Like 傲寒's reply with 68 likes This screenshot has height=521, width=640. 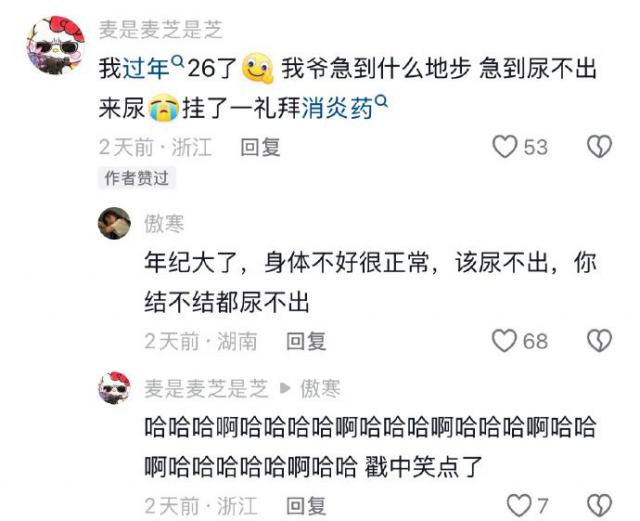(505, 341)
